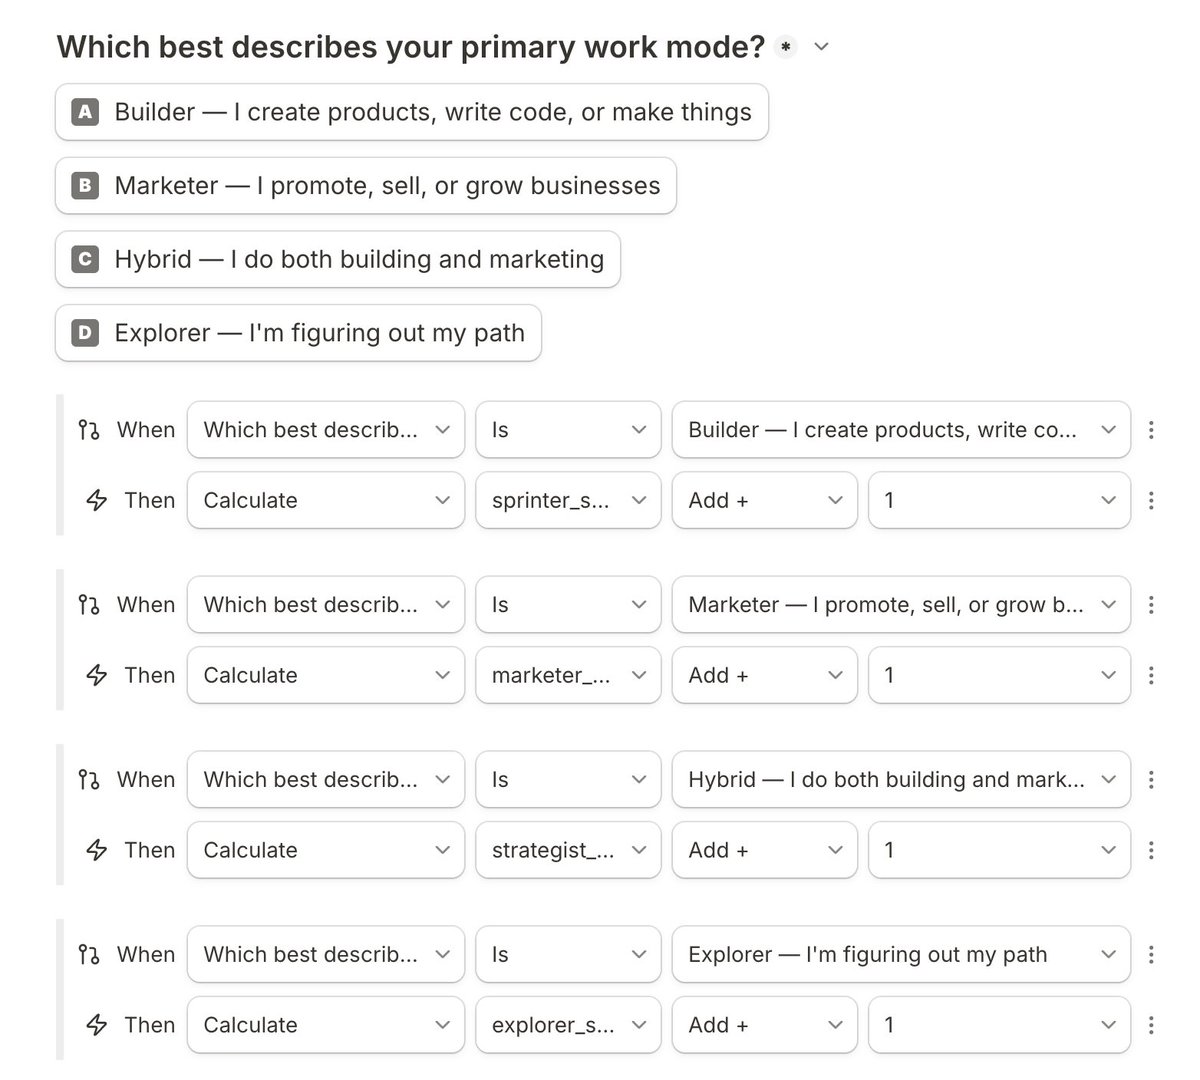This screenshot has width=1200, height=1080.
Task: Click the question title text to edit
Action: pyautogui.click(x=410, y=47)
